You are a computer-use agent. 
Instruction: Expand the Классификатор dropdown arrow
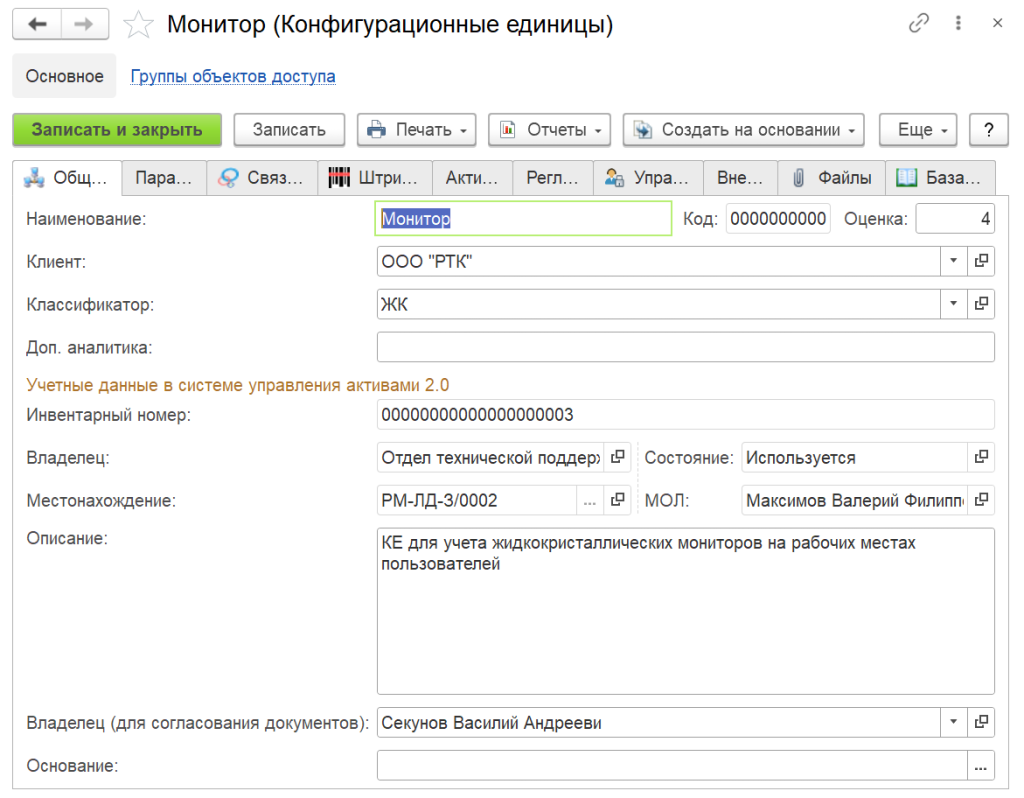[953, 304]
